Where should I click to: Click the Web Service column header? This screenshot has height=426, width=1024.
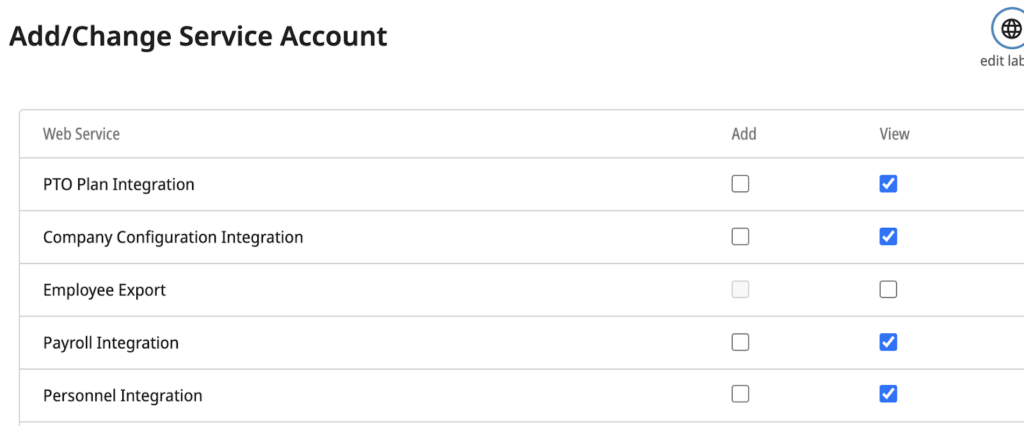coord(81,134)
